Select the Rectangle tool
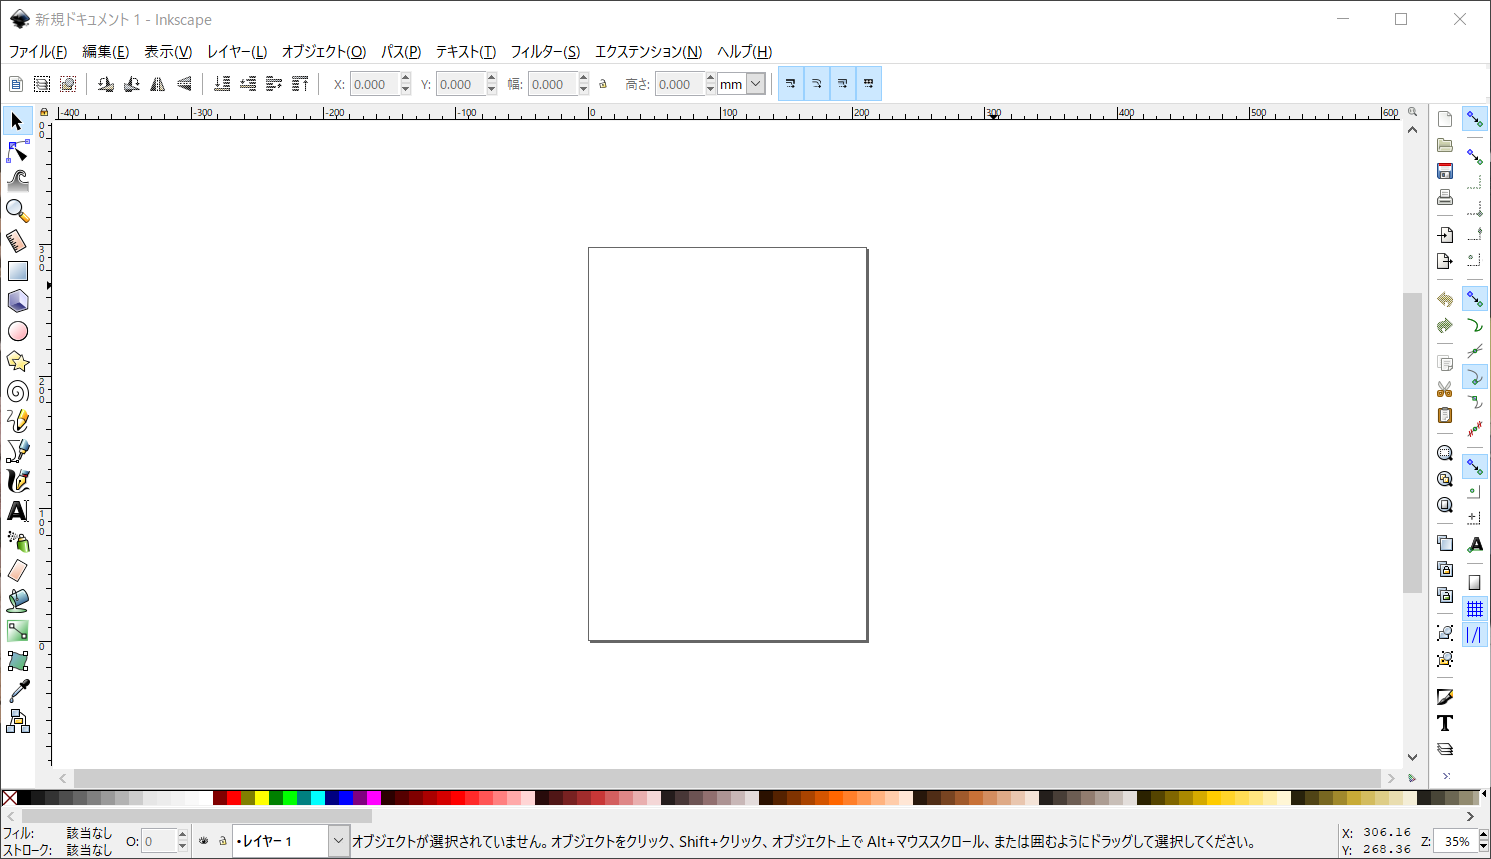The height and width of the screenshot is (859, 1491). pyautogui.click(x=17, y=271)
